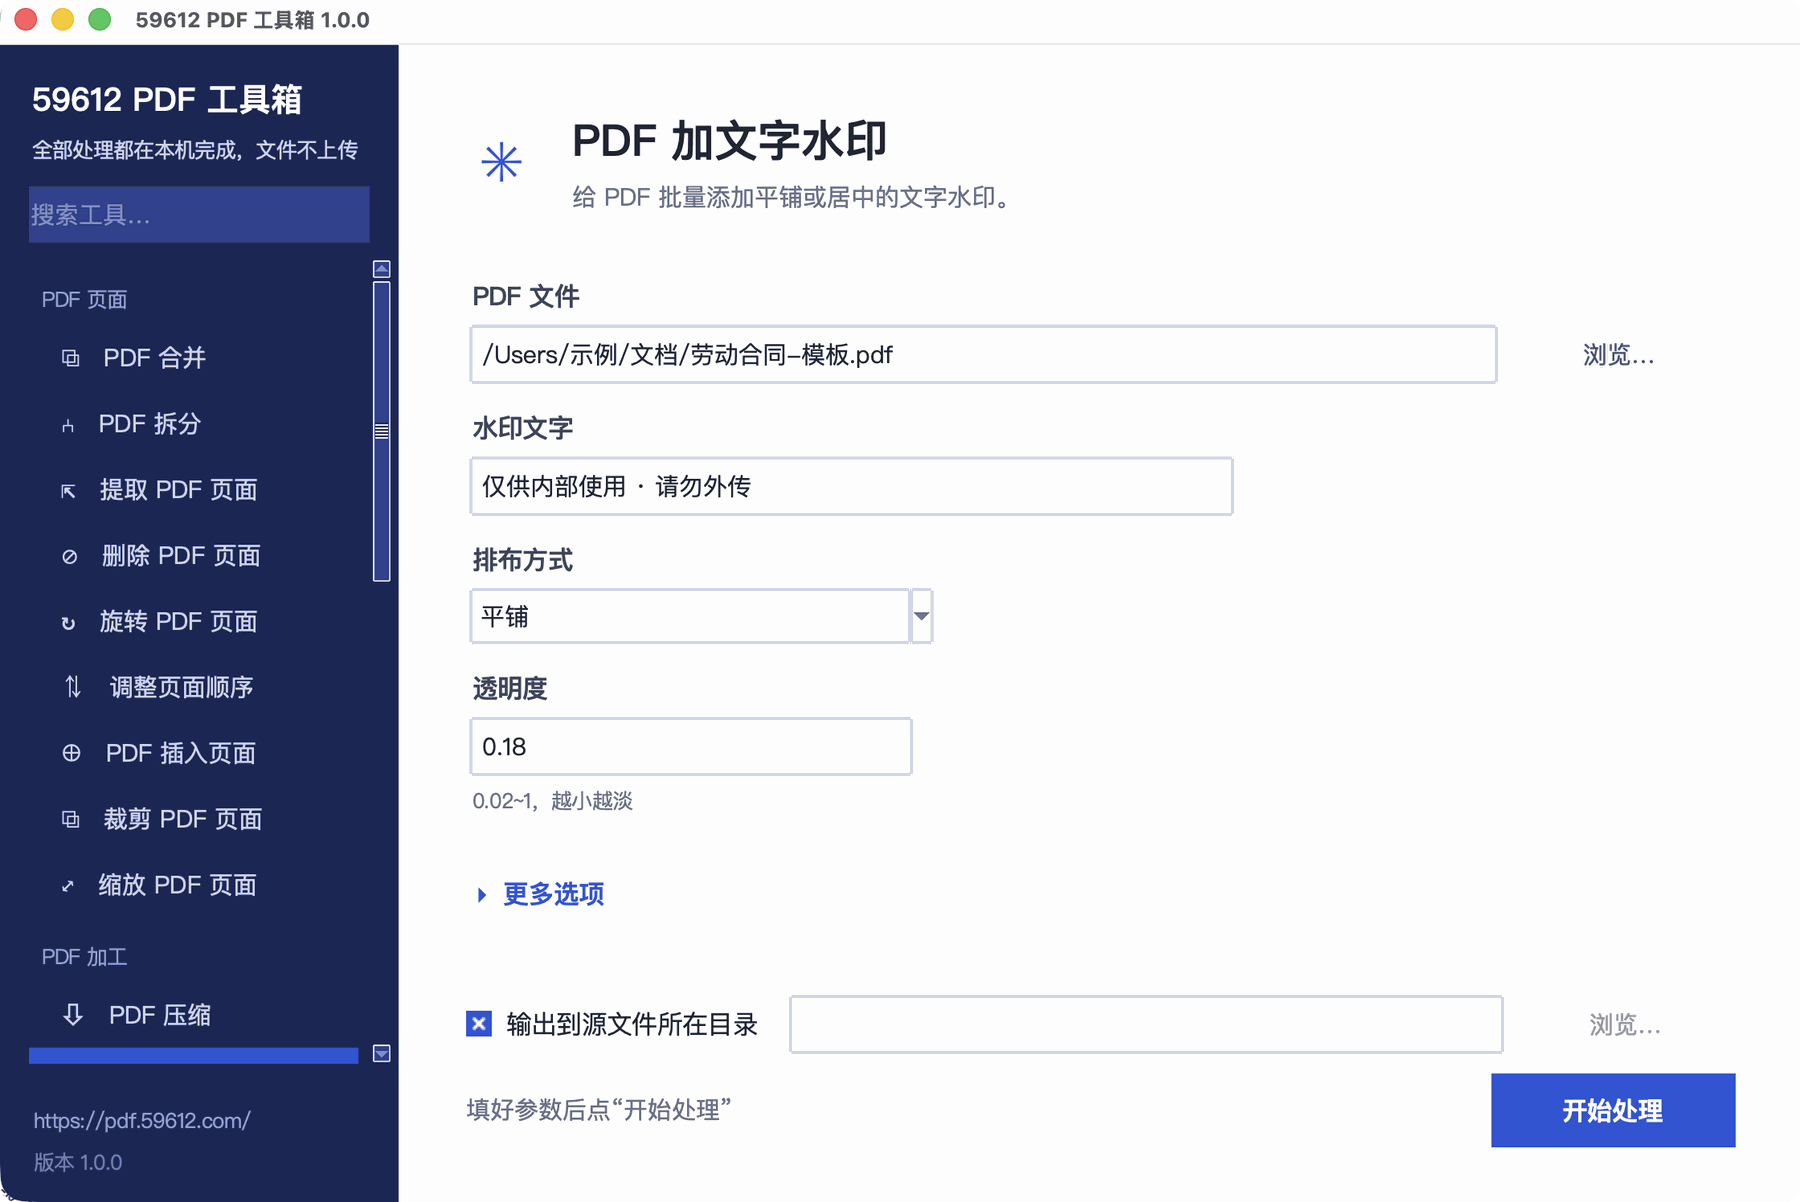
Task: Click the 版本 1.0.0 text
Action: 78,1163
